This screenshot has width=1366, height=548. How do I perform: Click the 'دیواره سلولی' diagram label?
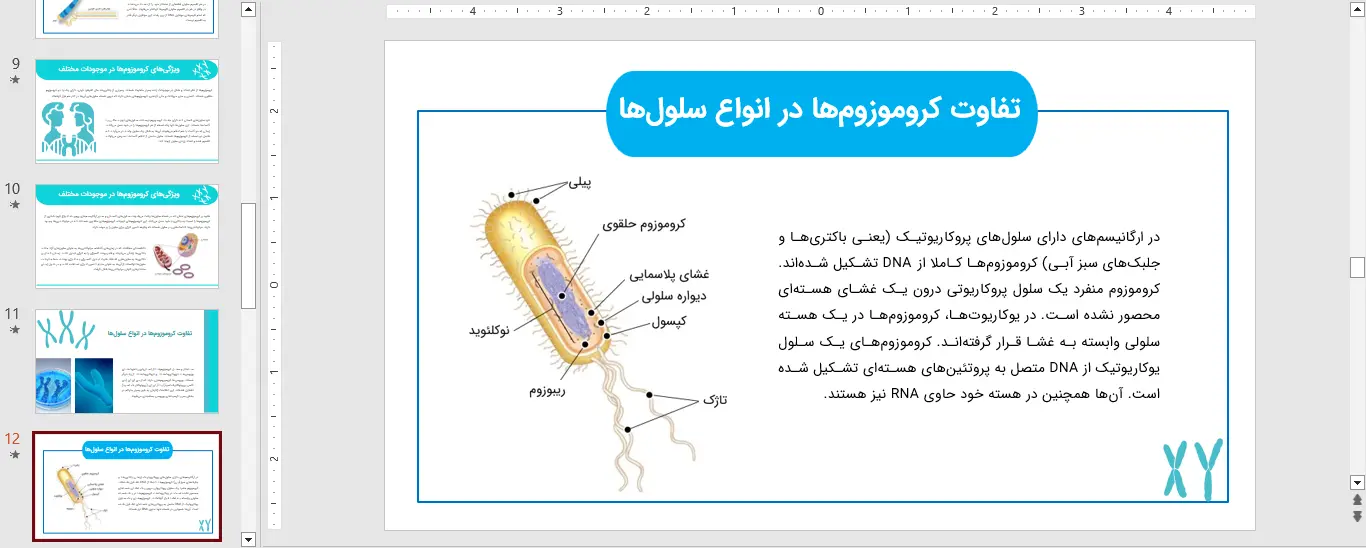(674, 297)
